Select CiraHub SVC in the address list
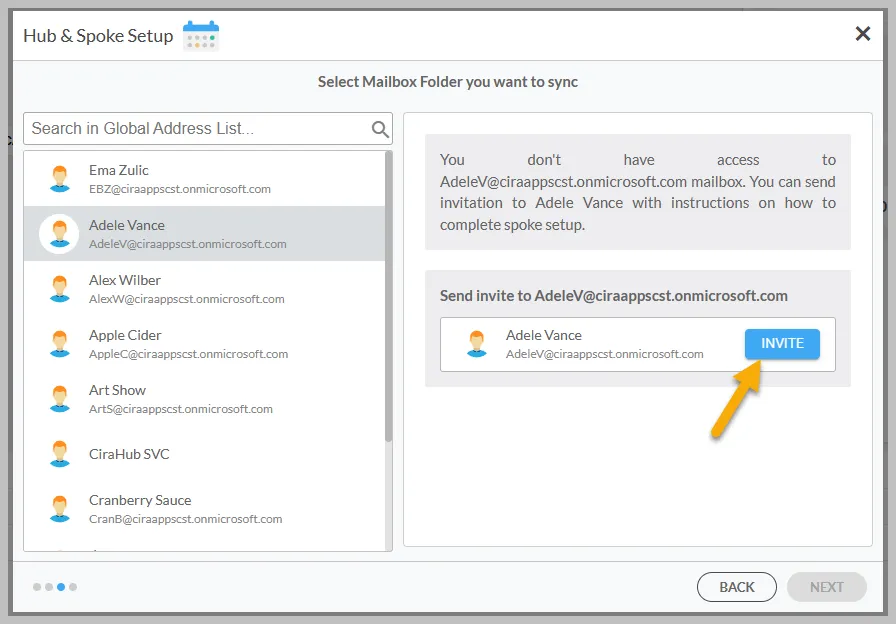 pos(205,454)
